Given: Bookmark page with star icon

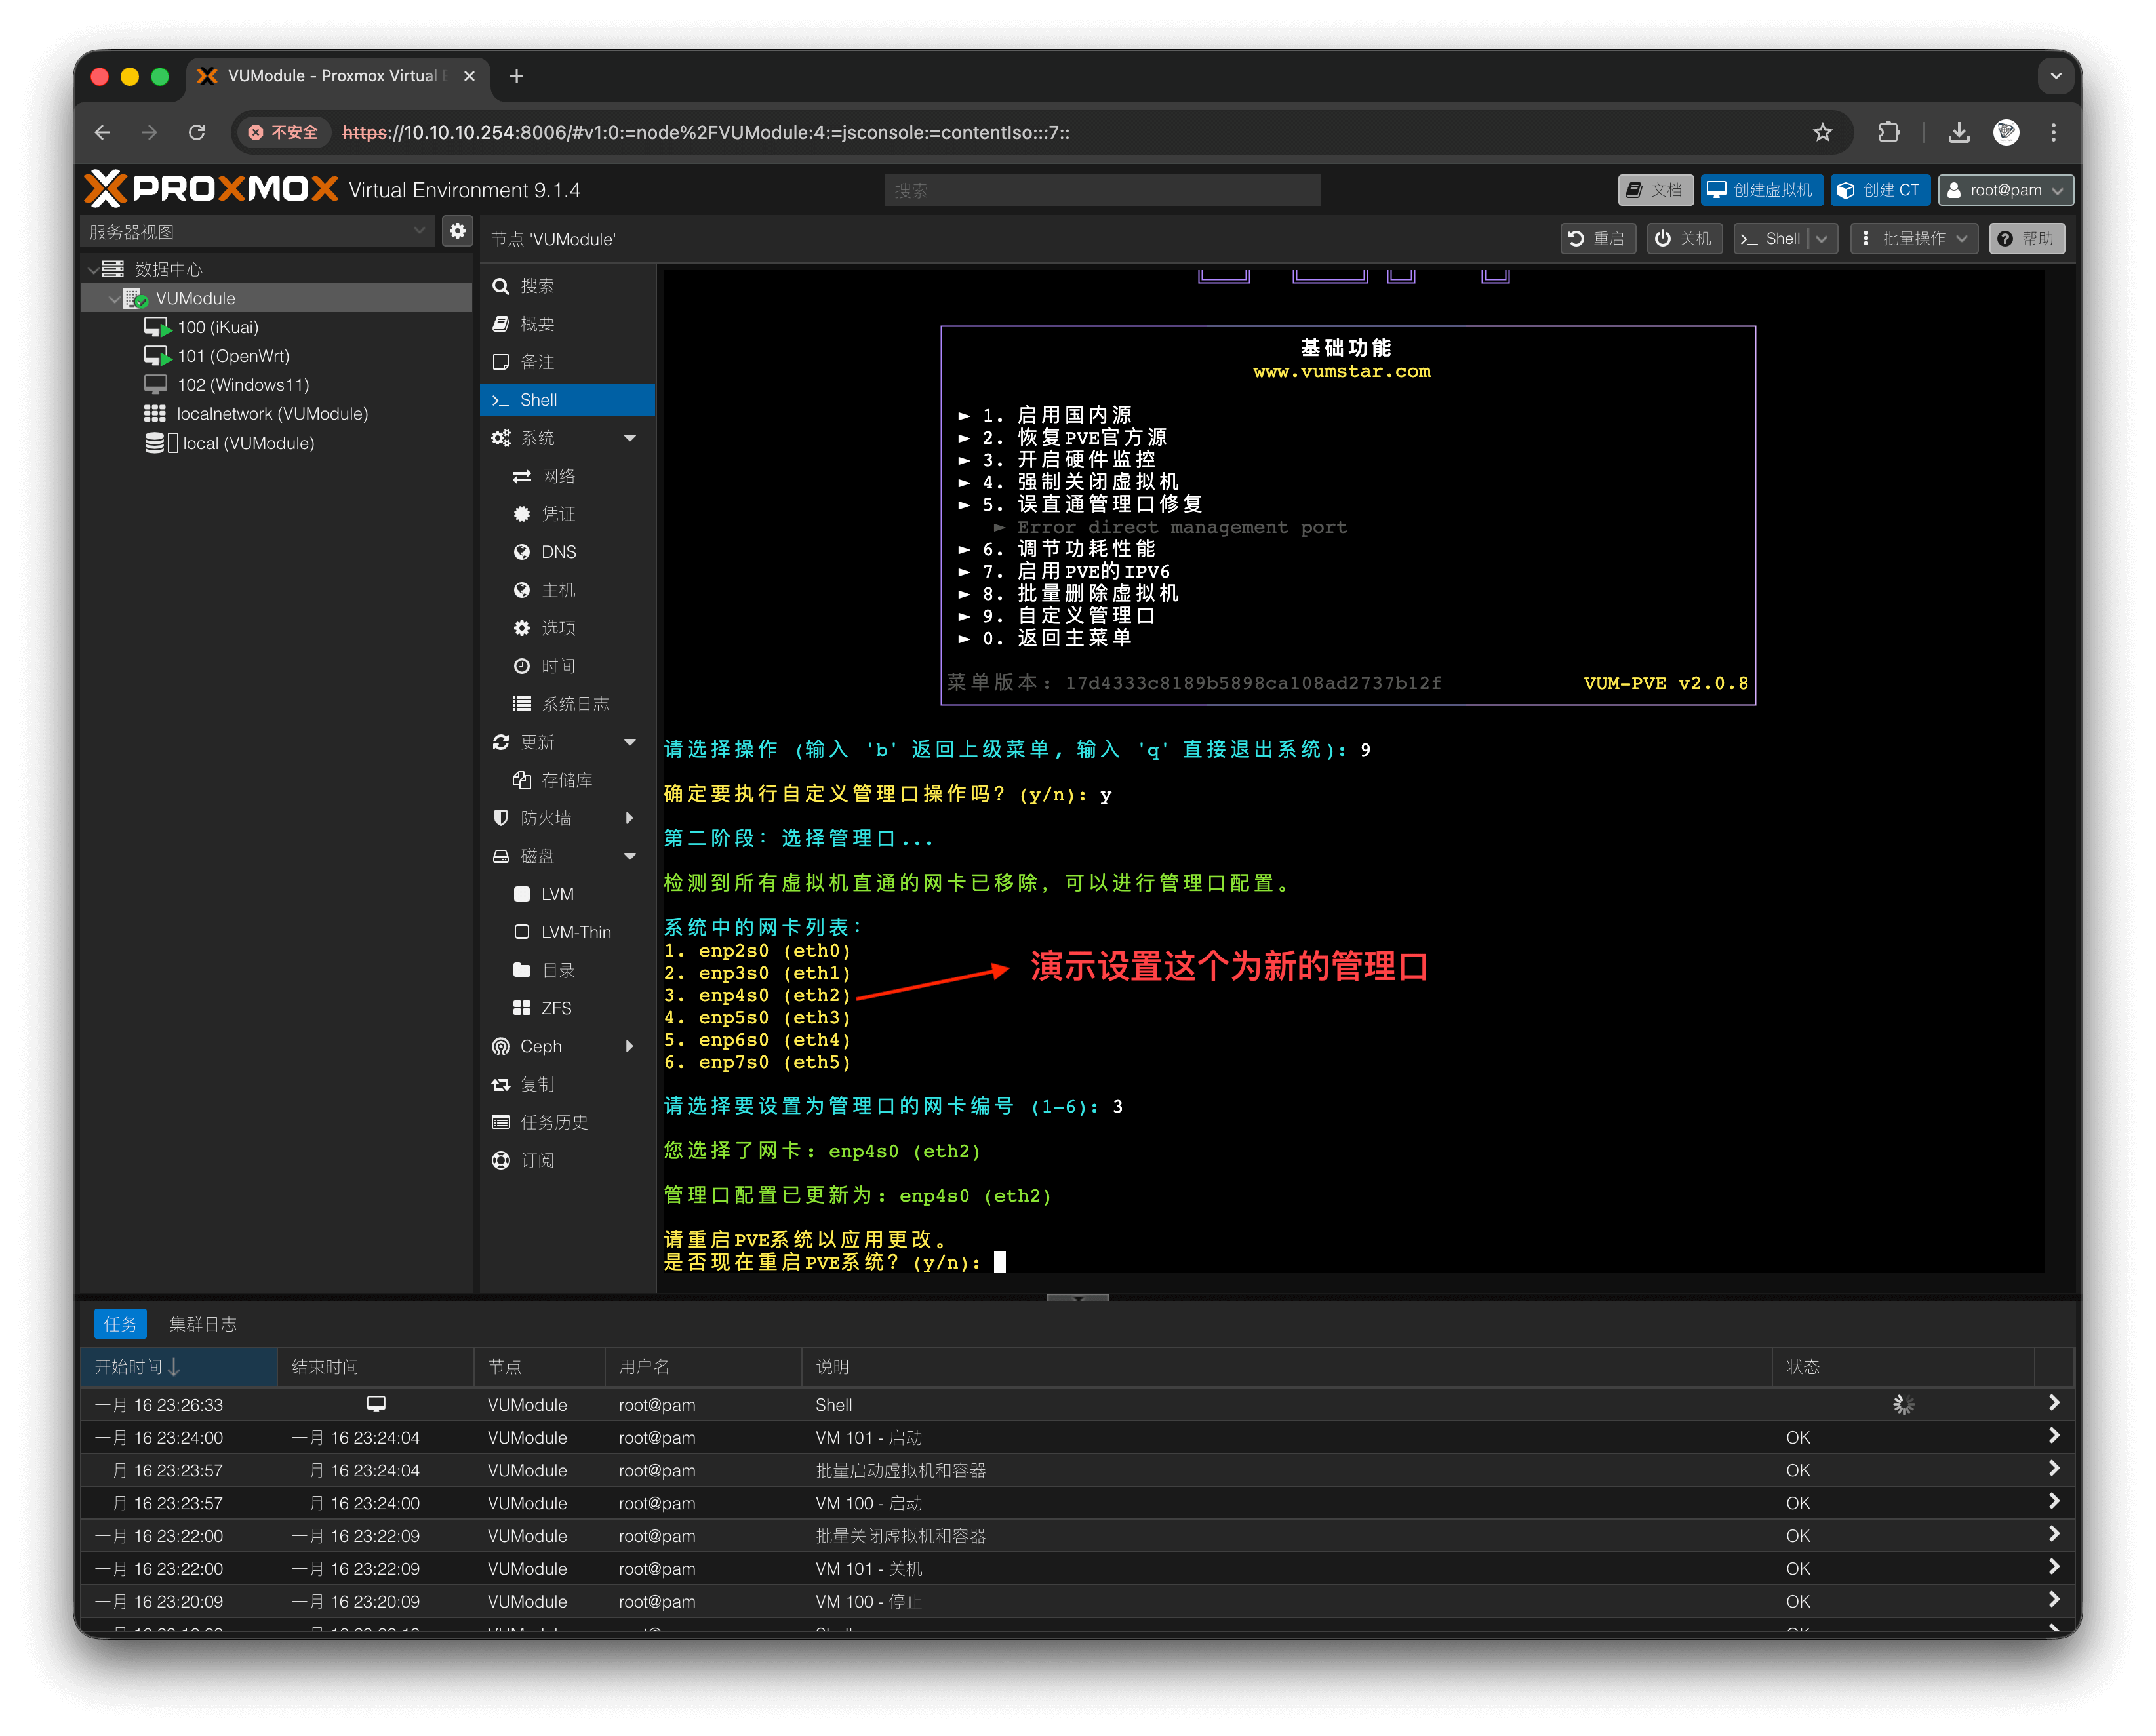Looking at the screenshot, I should [1822, 132].
